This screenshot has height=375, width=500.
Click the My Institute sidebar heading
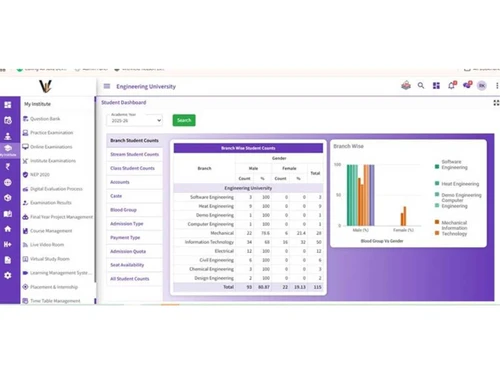coord(37,104)
